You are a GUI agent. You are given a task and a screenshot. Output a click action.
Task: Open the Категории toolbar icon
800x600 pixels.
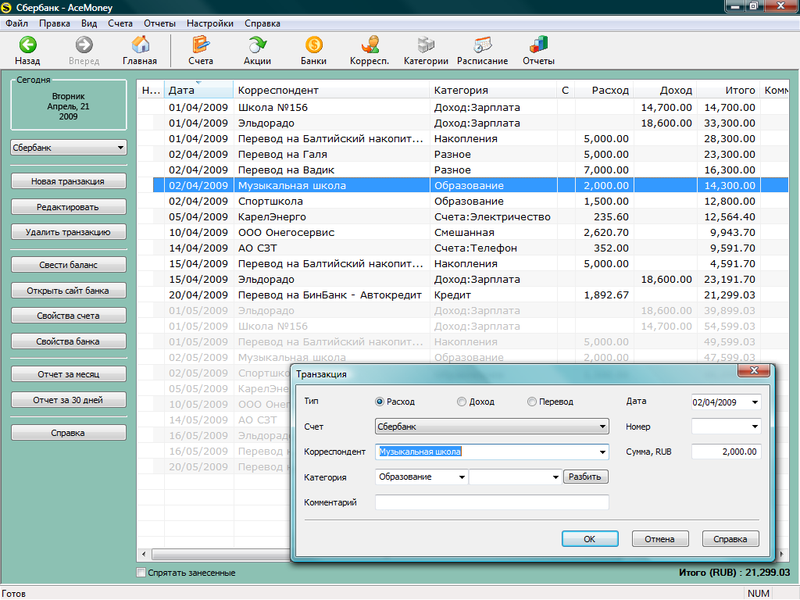[x=426, y=45]
